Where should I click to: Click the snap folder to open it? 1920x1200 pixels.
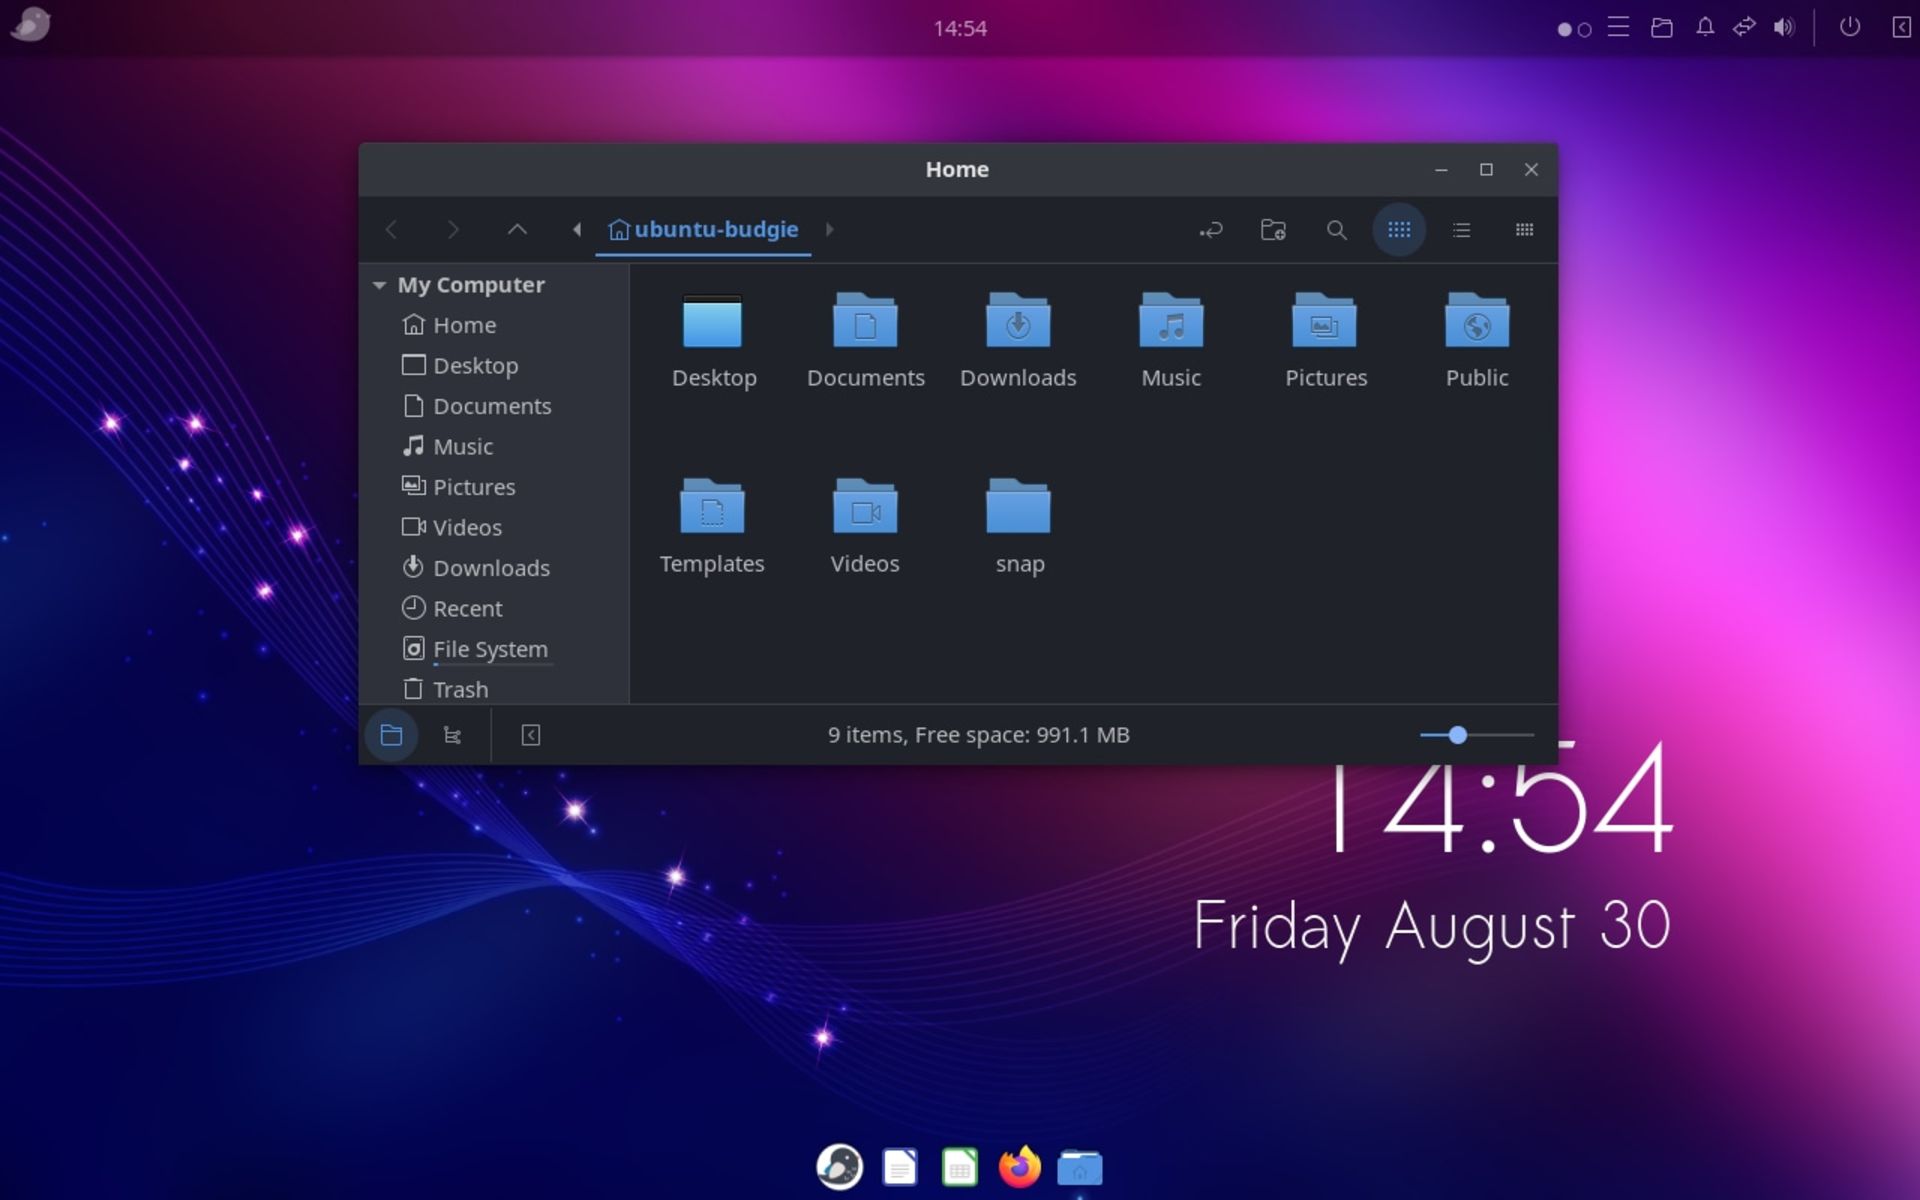pyautogui.click(x=1019, y=525)
